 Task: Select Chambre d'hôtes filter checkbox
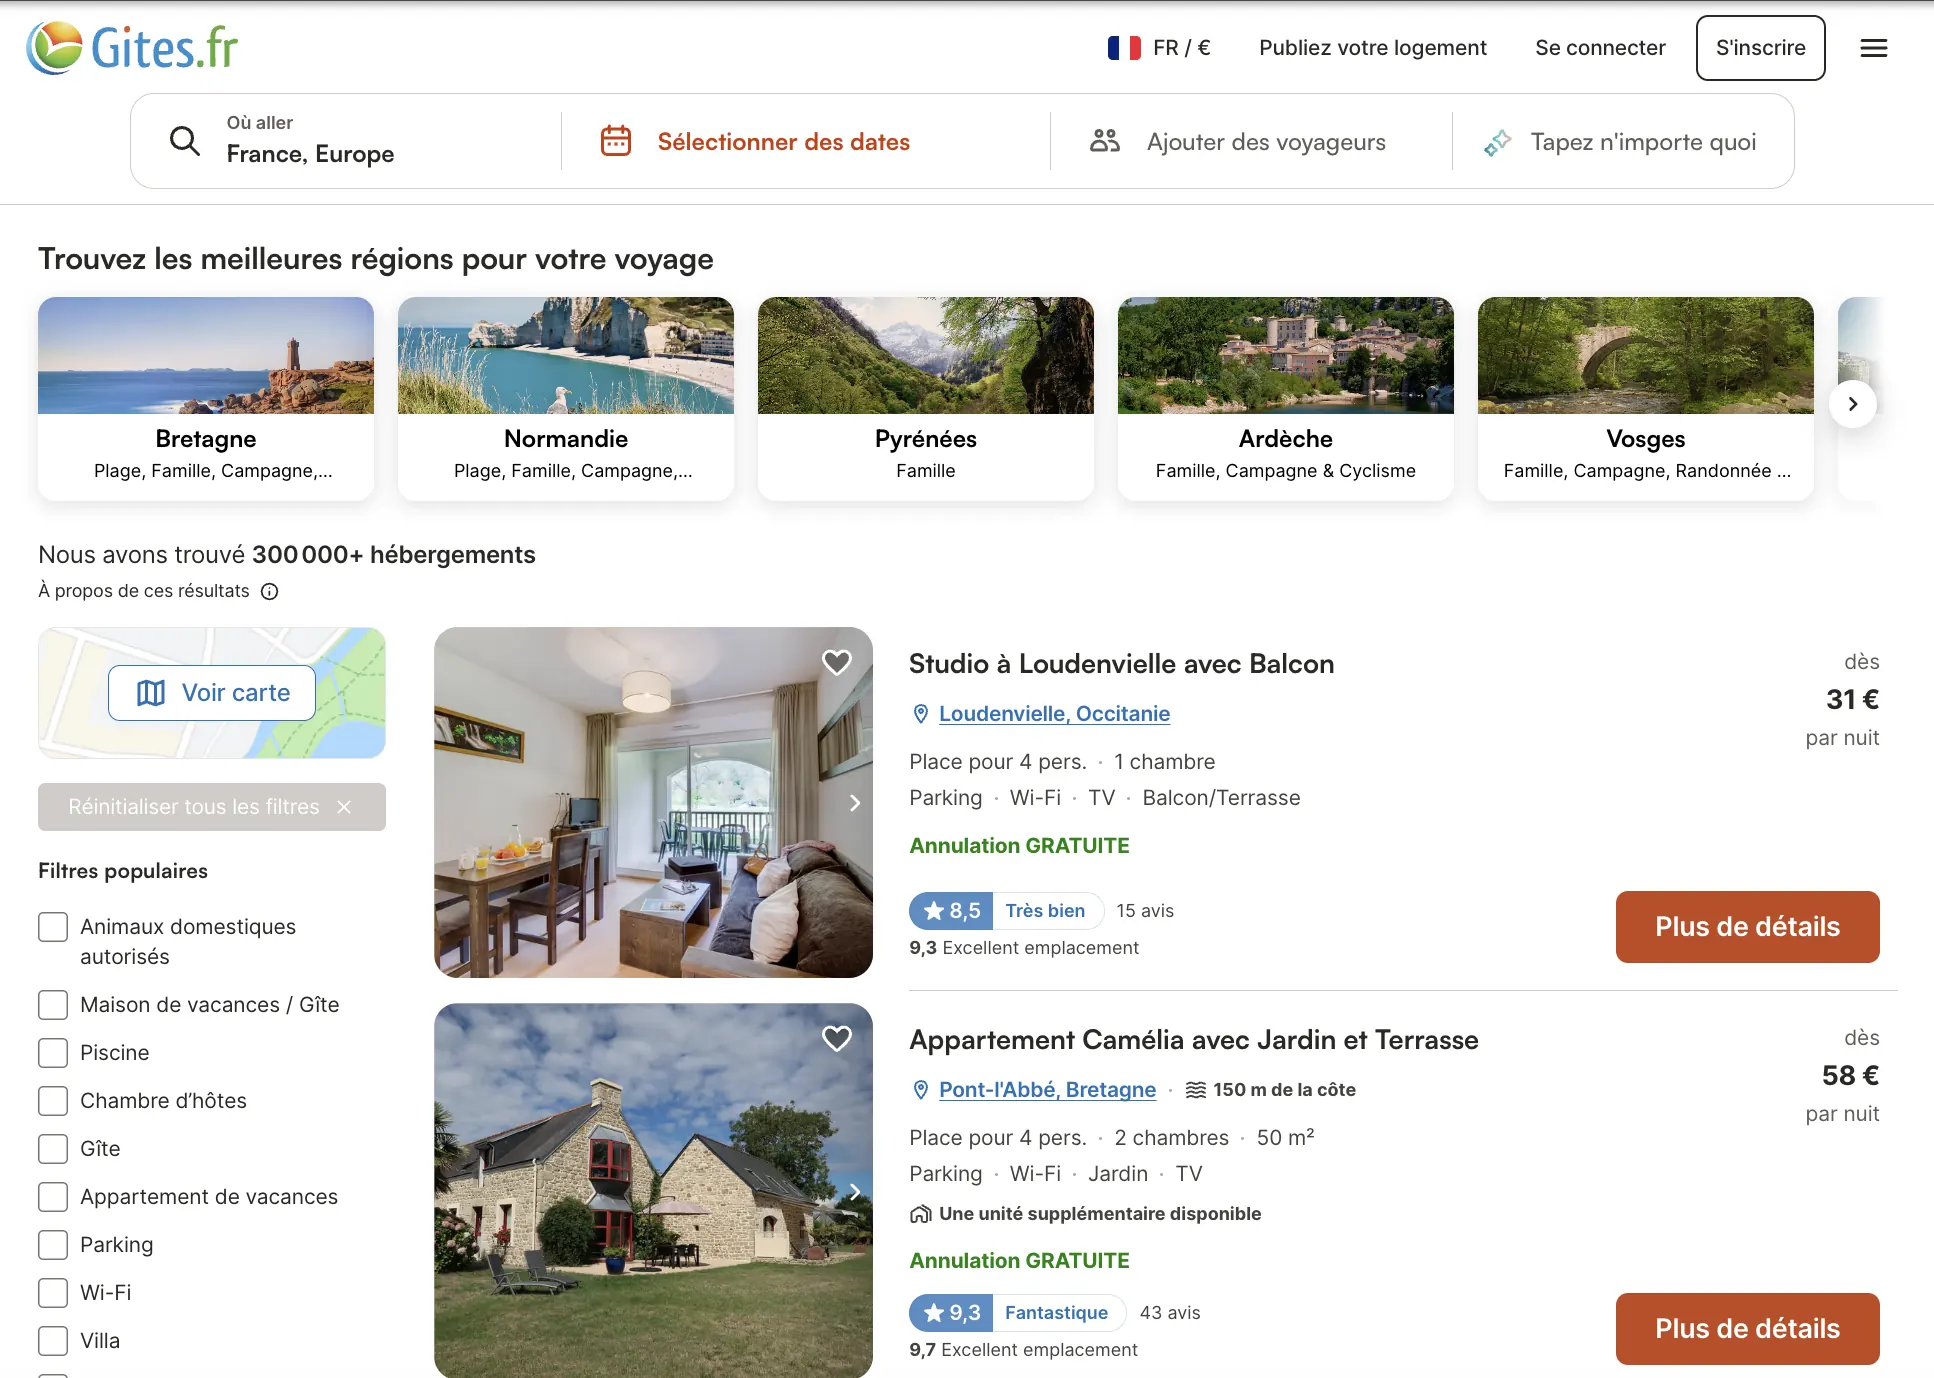point(53,1101)
